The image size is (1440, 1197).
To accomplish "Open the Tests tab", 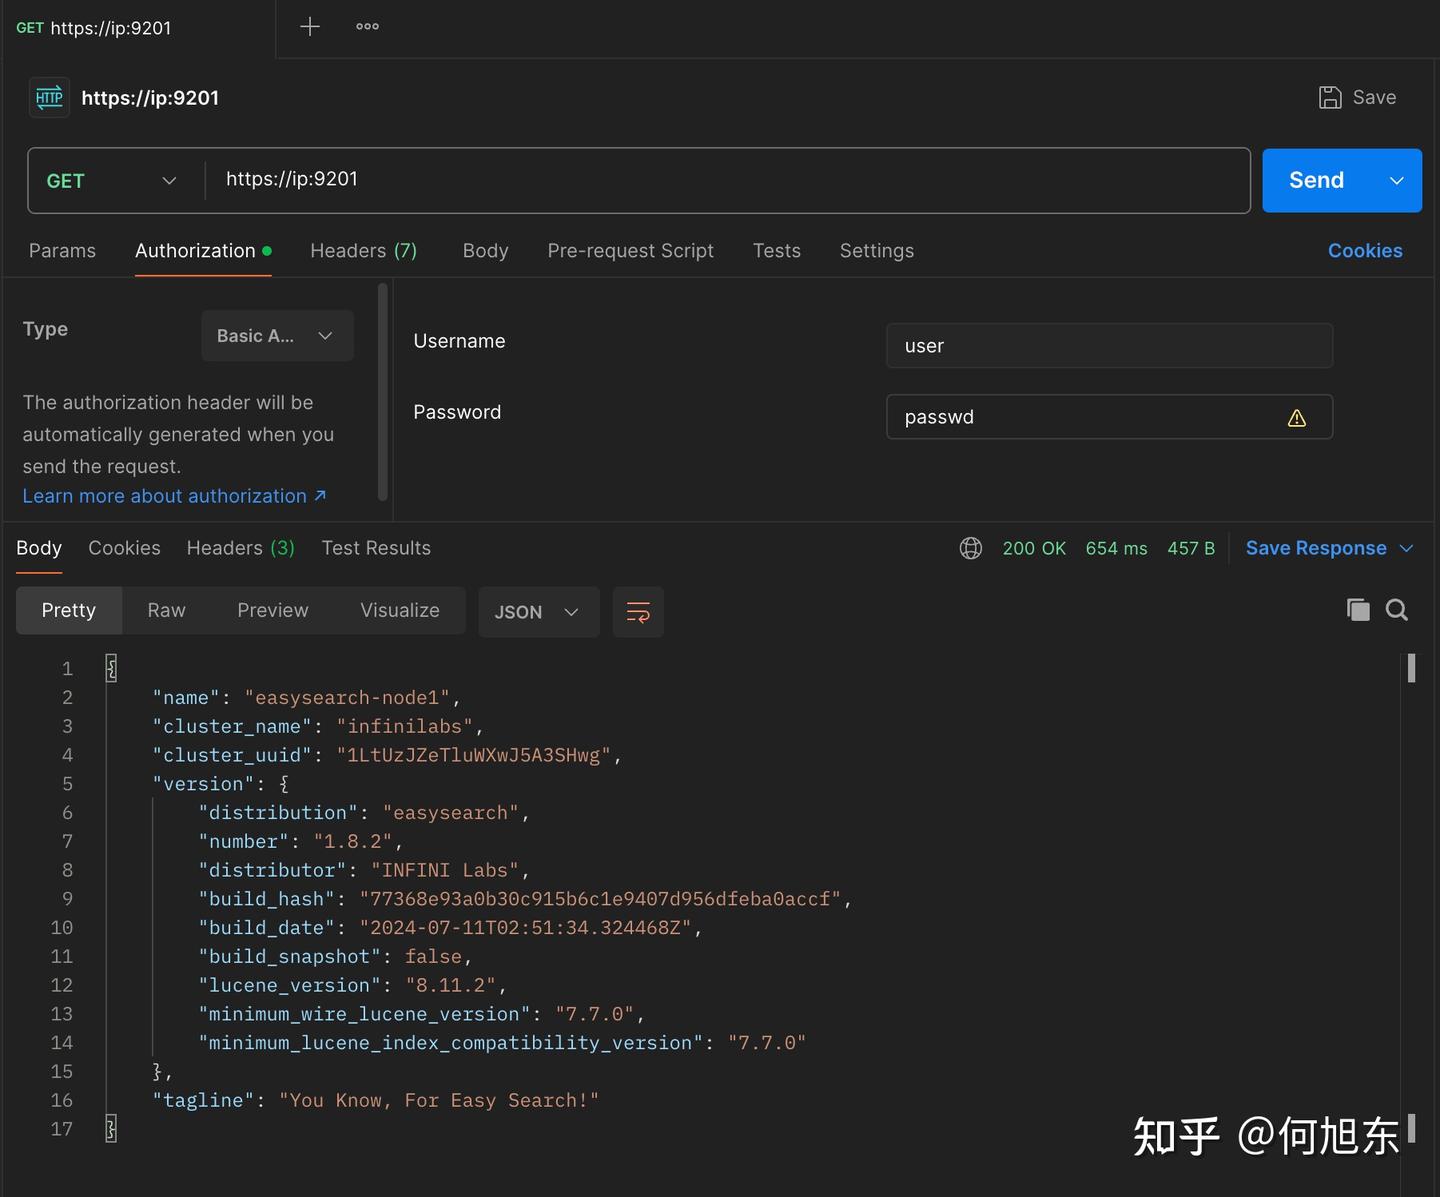I will [x=777, y=251].
